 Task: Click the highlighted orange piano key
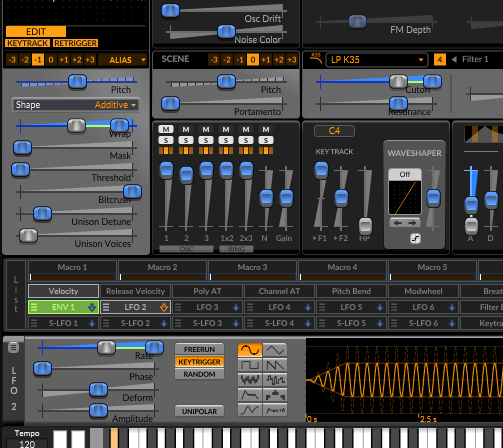click(x=114, y=438)
